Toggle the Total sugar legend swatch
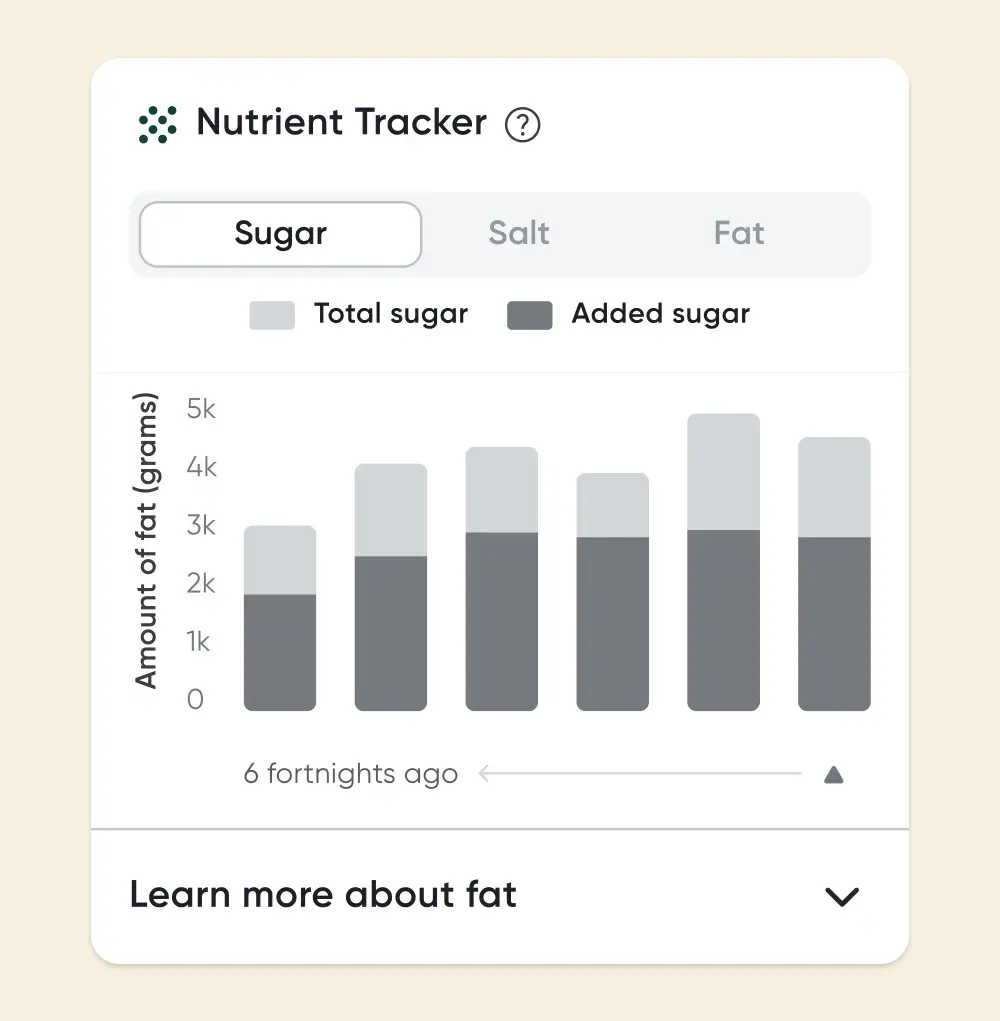 272,315
